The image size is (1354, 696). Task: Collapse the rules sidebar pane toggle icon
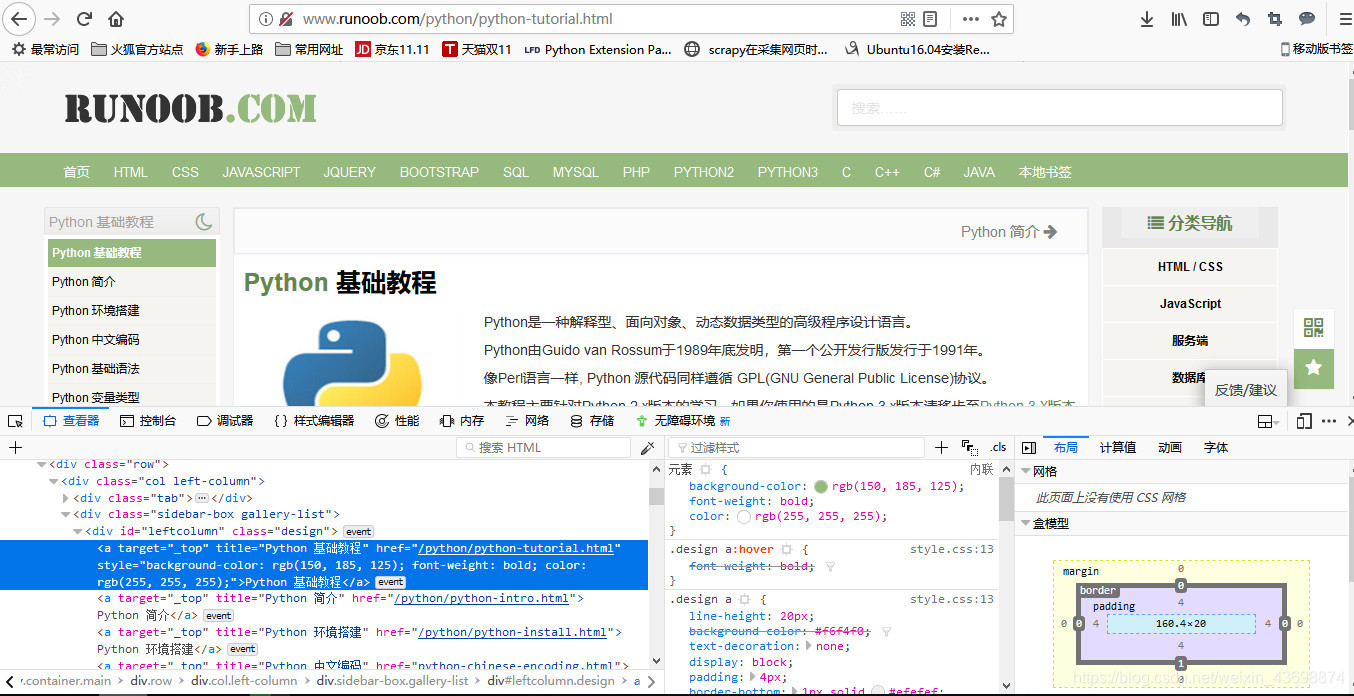tap(1028, 447)
